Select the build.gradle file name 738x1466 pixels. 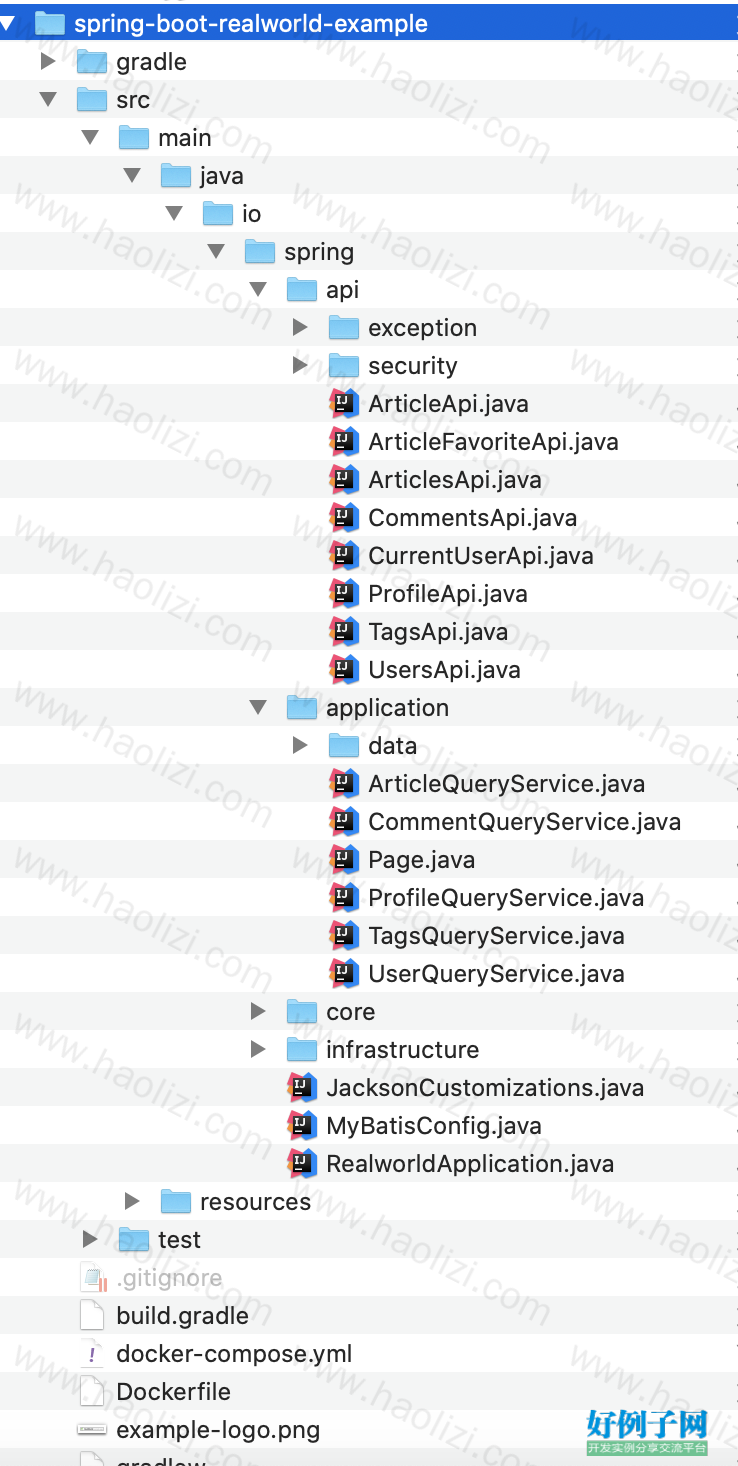183,1316
